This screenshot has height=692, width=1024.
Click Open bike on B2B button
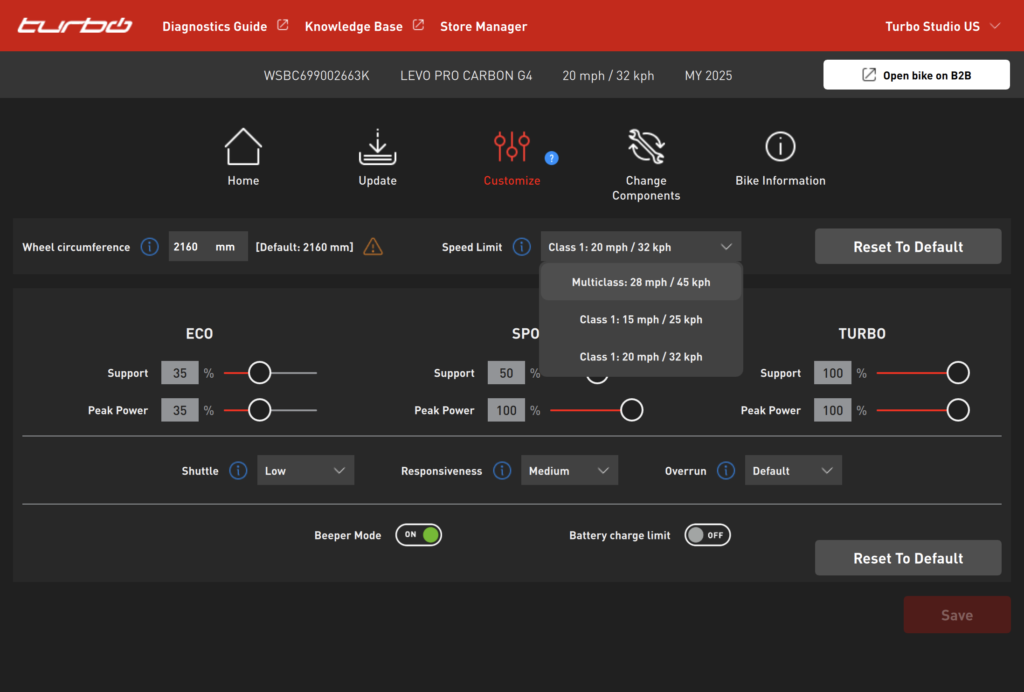tap(916, 75)
